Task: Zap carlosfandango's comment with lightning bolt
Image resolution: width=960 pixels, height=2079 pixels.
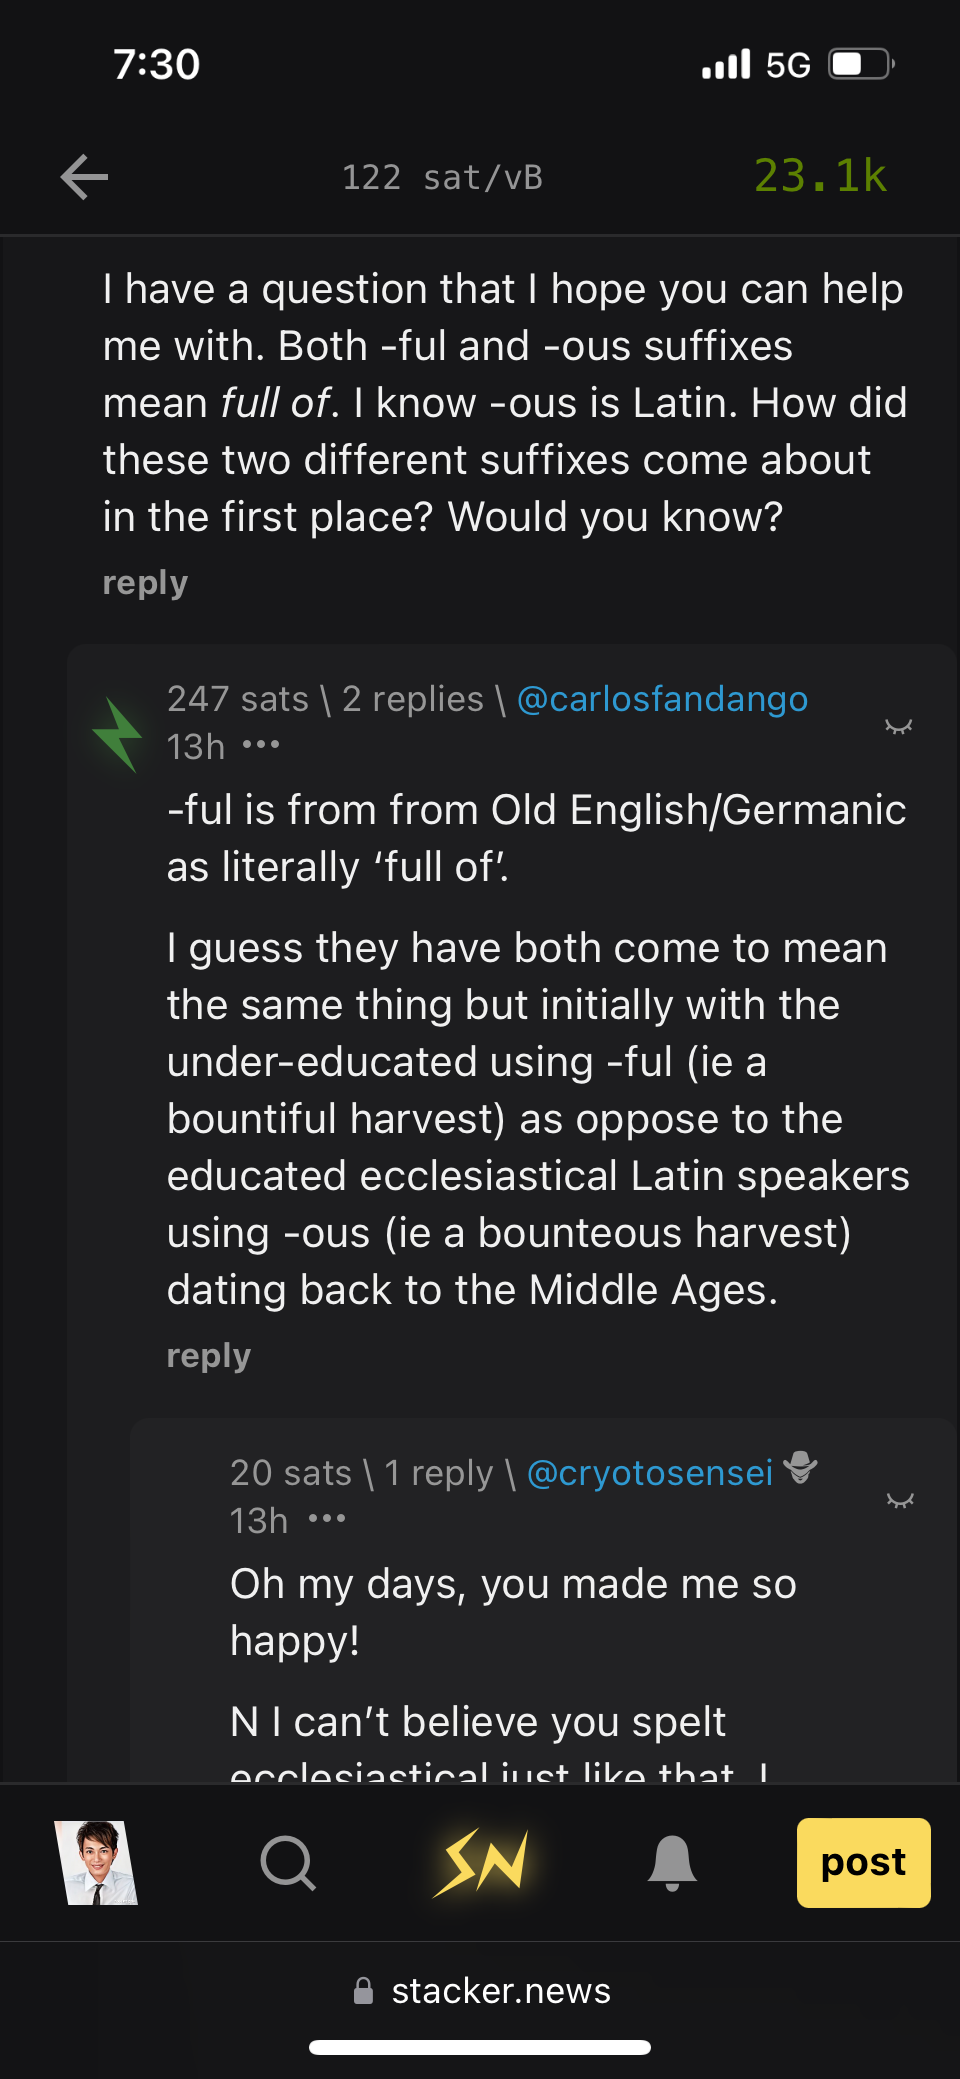Action: point(118,735)
